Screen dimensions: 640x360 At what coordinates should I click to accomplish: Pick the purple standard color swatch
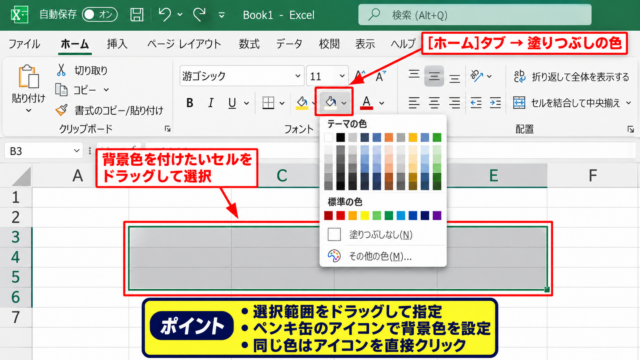pyautogui.click(x=437, y=215)
